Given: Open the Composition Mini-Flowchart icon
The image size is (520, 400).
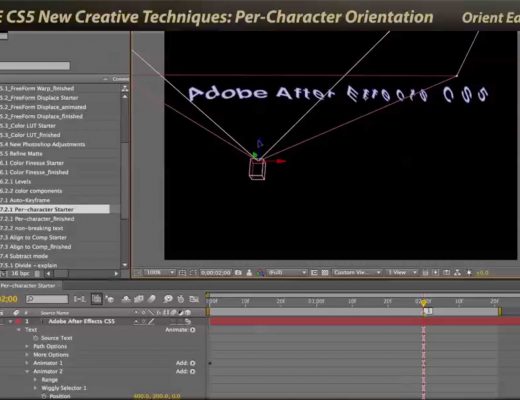Looking at the screenshot, I should coord(79,299).
